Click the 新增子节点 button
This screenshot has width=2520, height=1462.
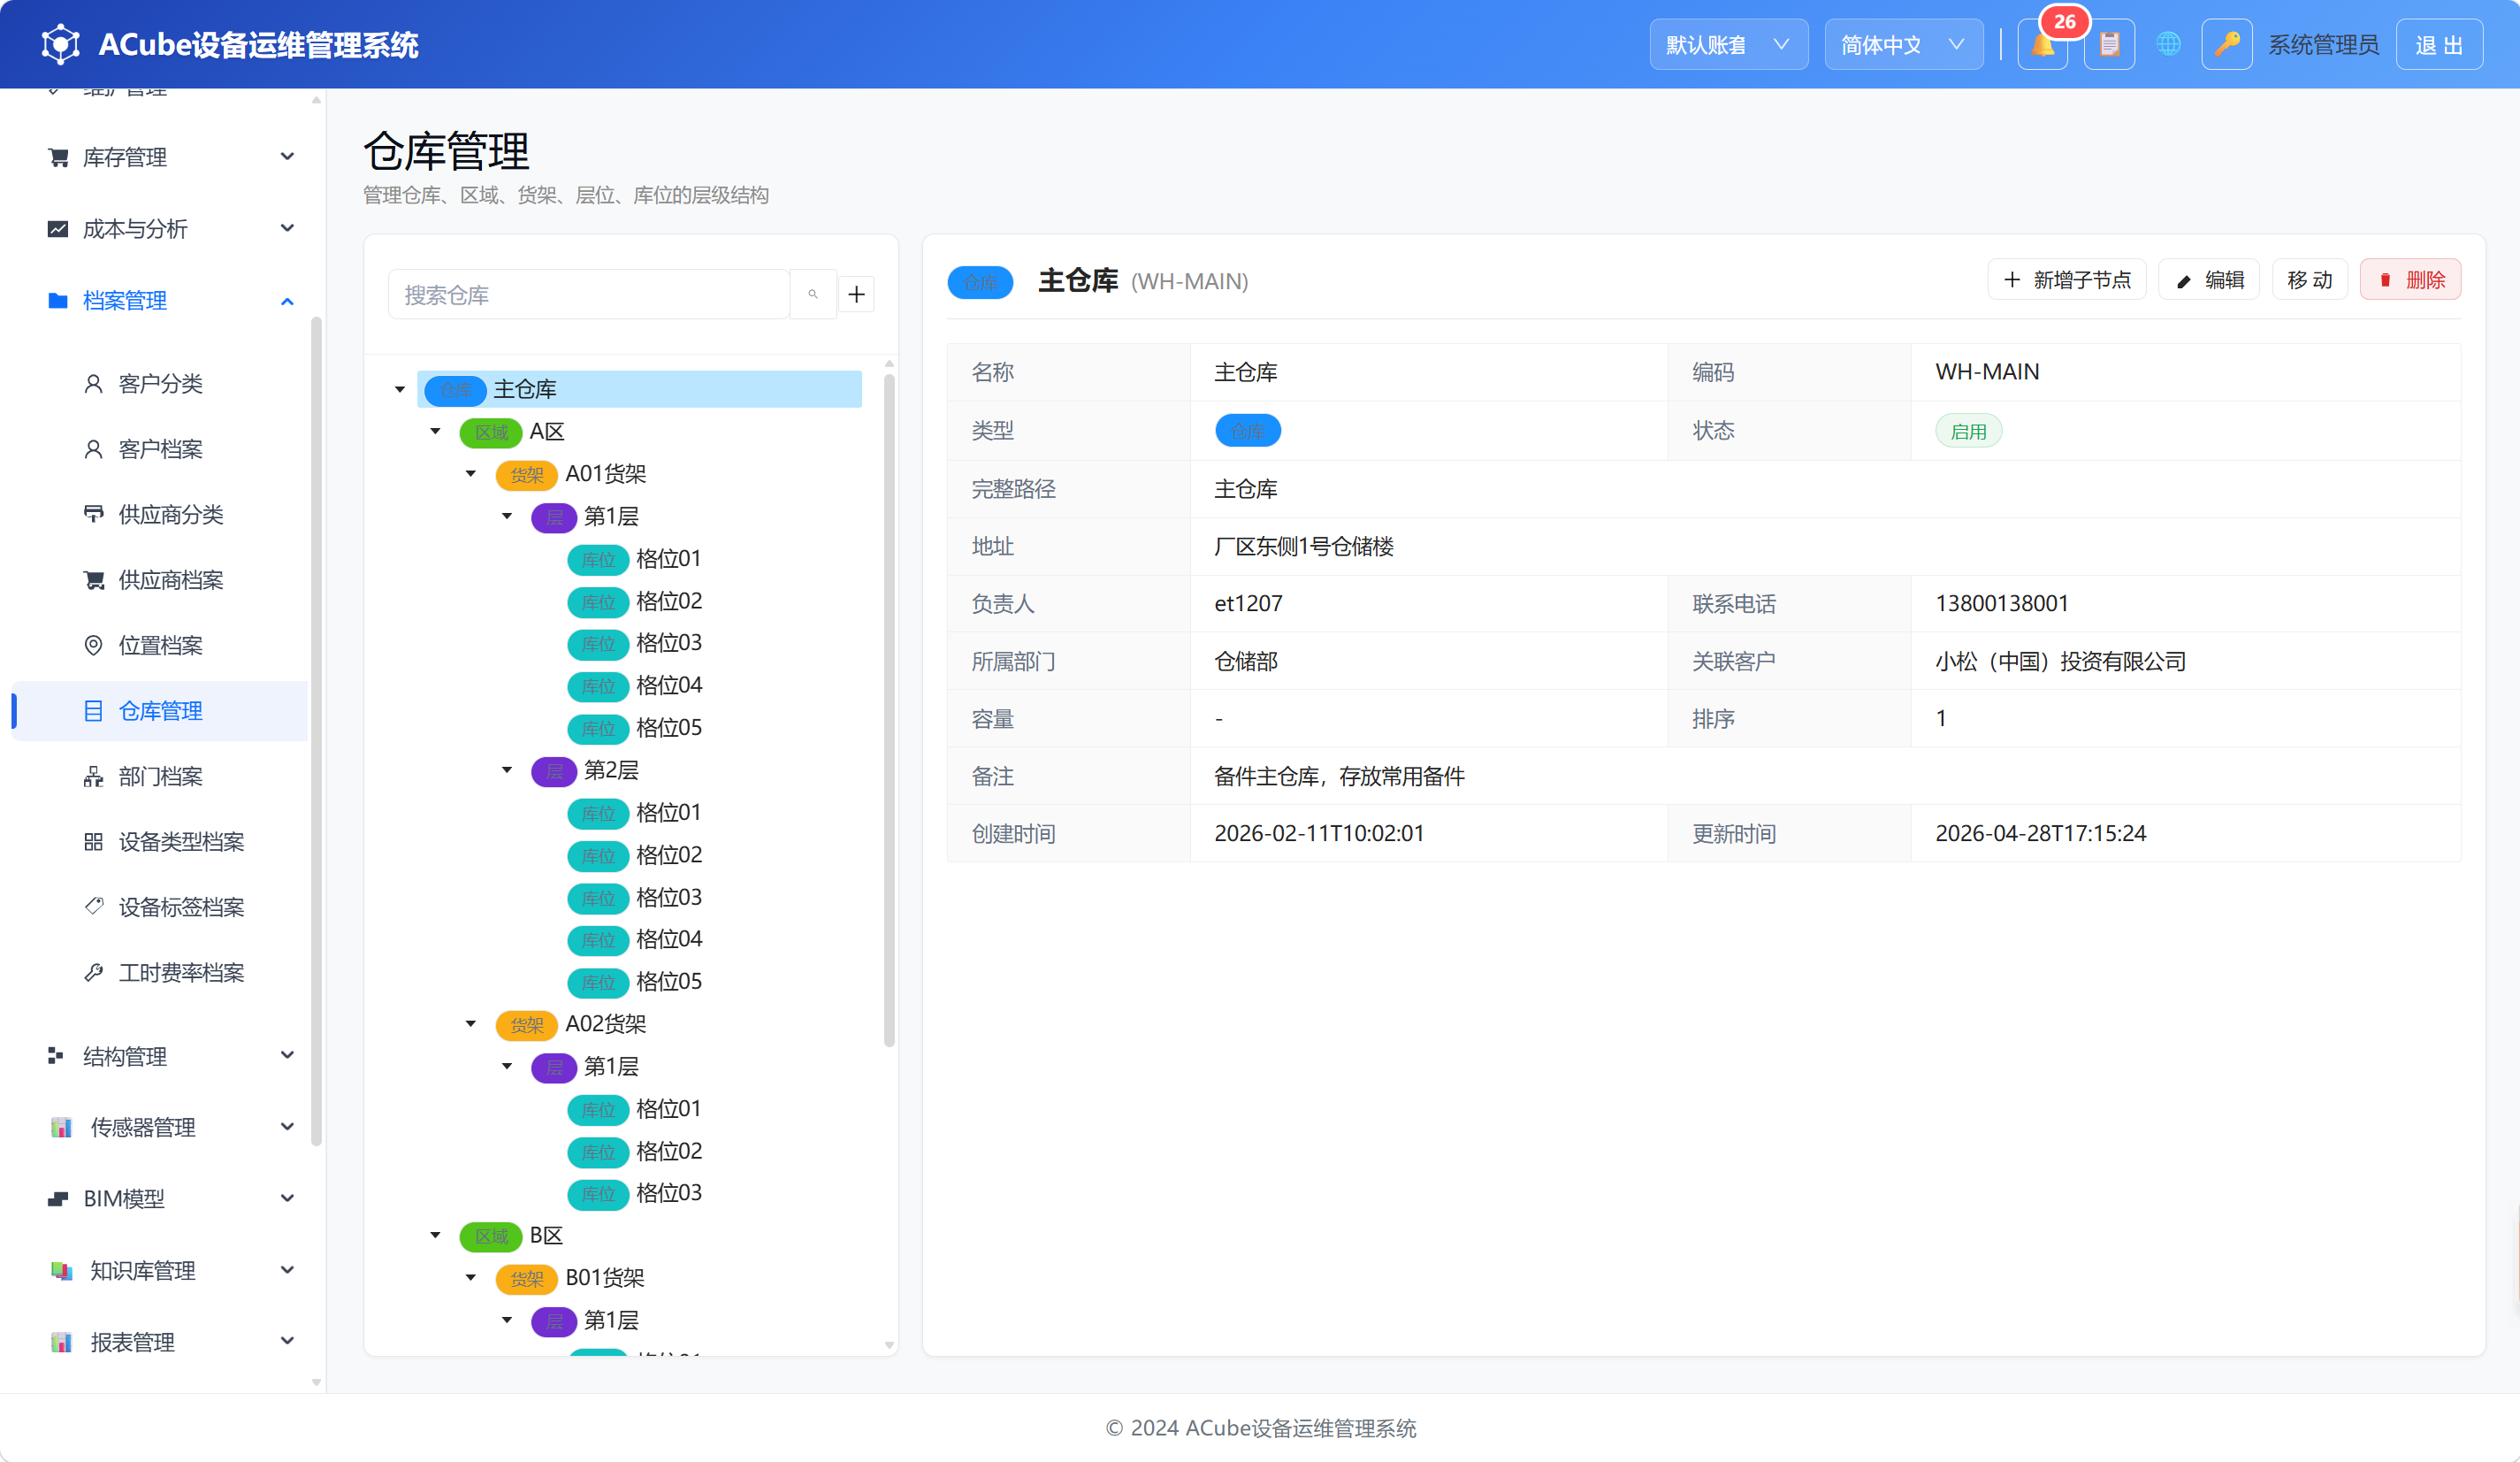[x=2067, y=280]
